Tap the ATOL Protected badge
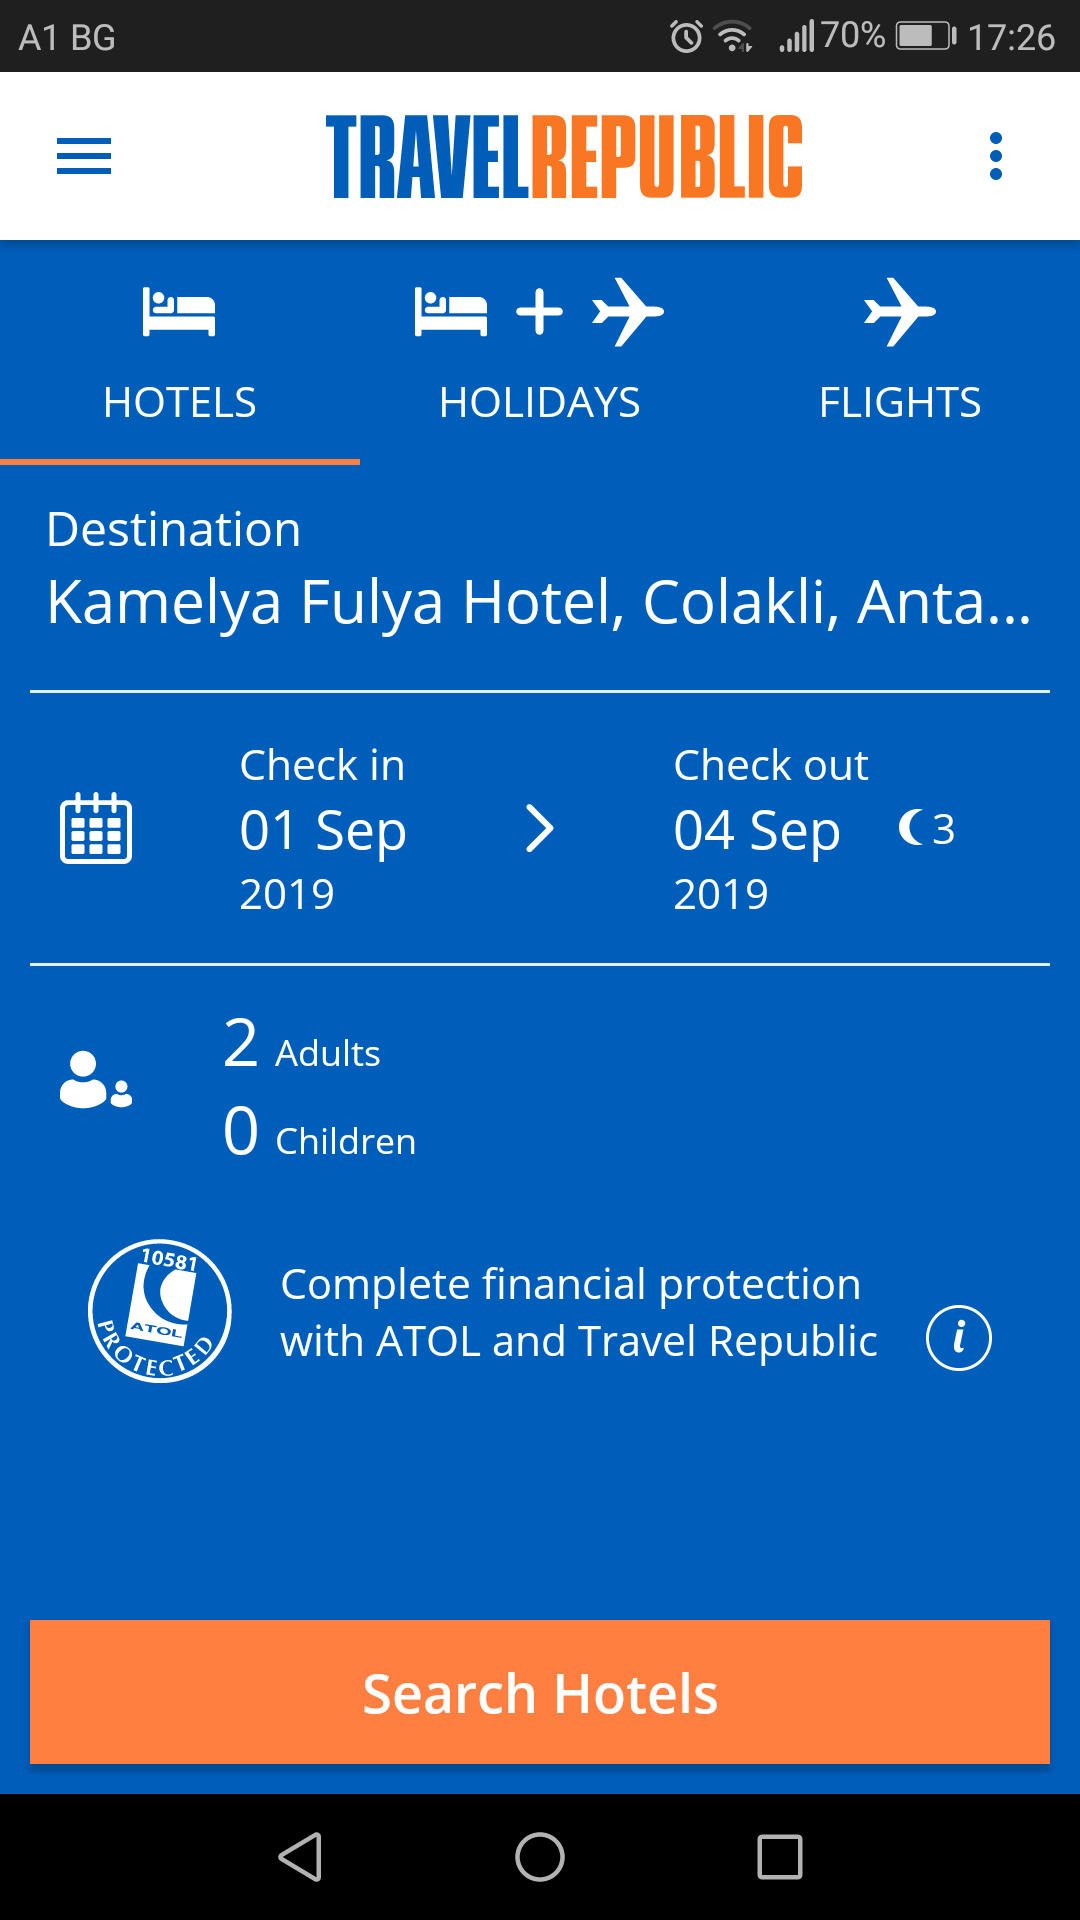 tap(160, 1311)
